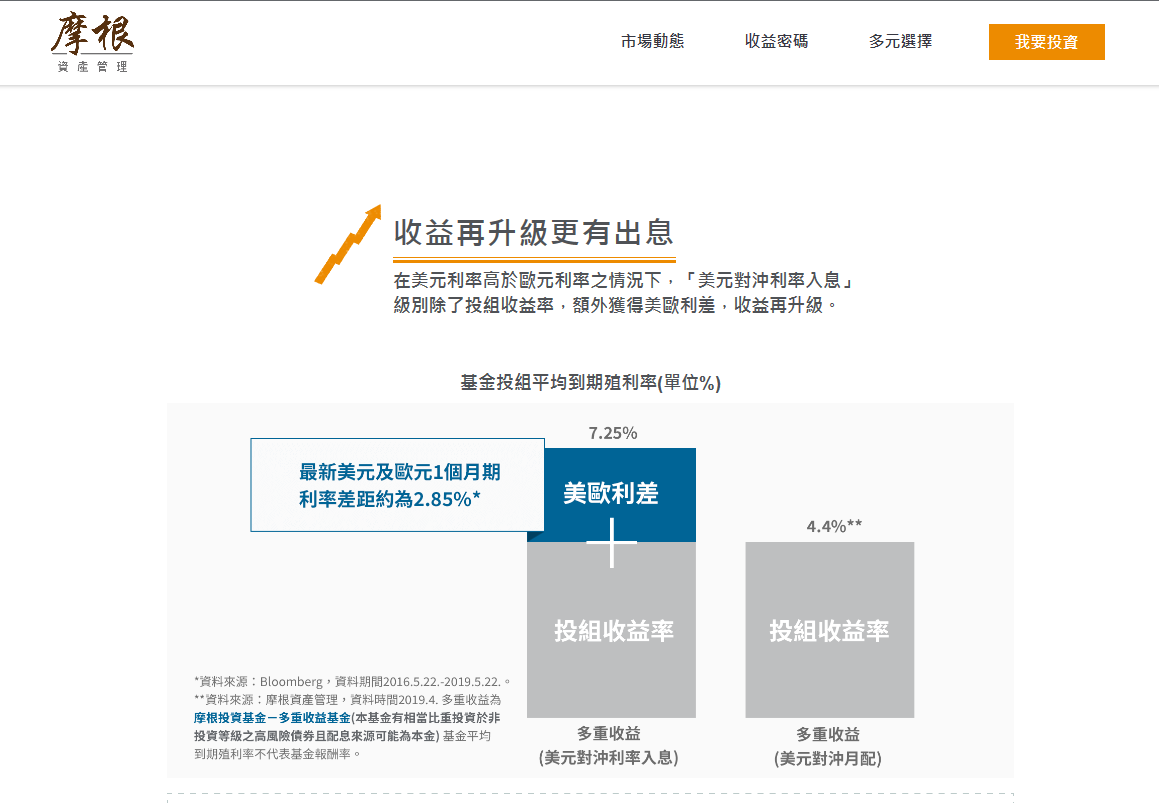The width and height of the screenshot is (1159, 803).
Task: Click the 2.85% rate spread callout box
Action: point(397,485)
